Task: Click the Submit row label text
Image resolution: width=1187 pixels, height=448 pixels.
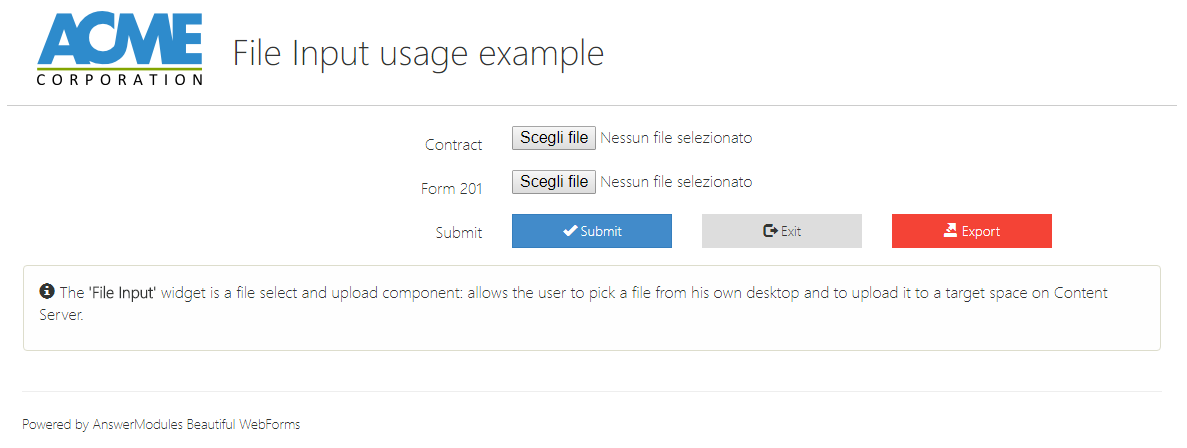Action: (x=458, y=232)
